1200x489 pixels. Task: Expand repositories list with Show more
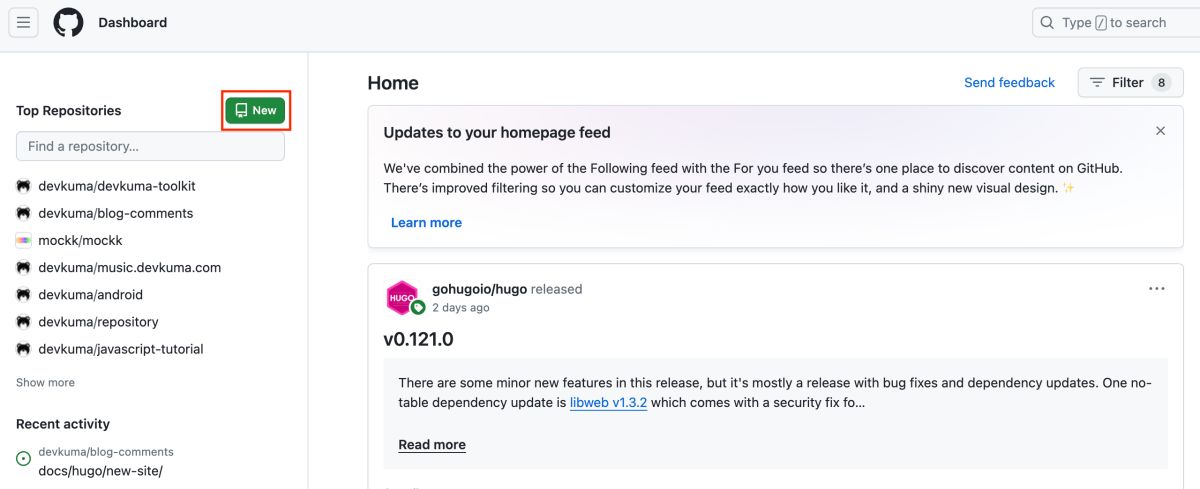(x=45, y=382)
